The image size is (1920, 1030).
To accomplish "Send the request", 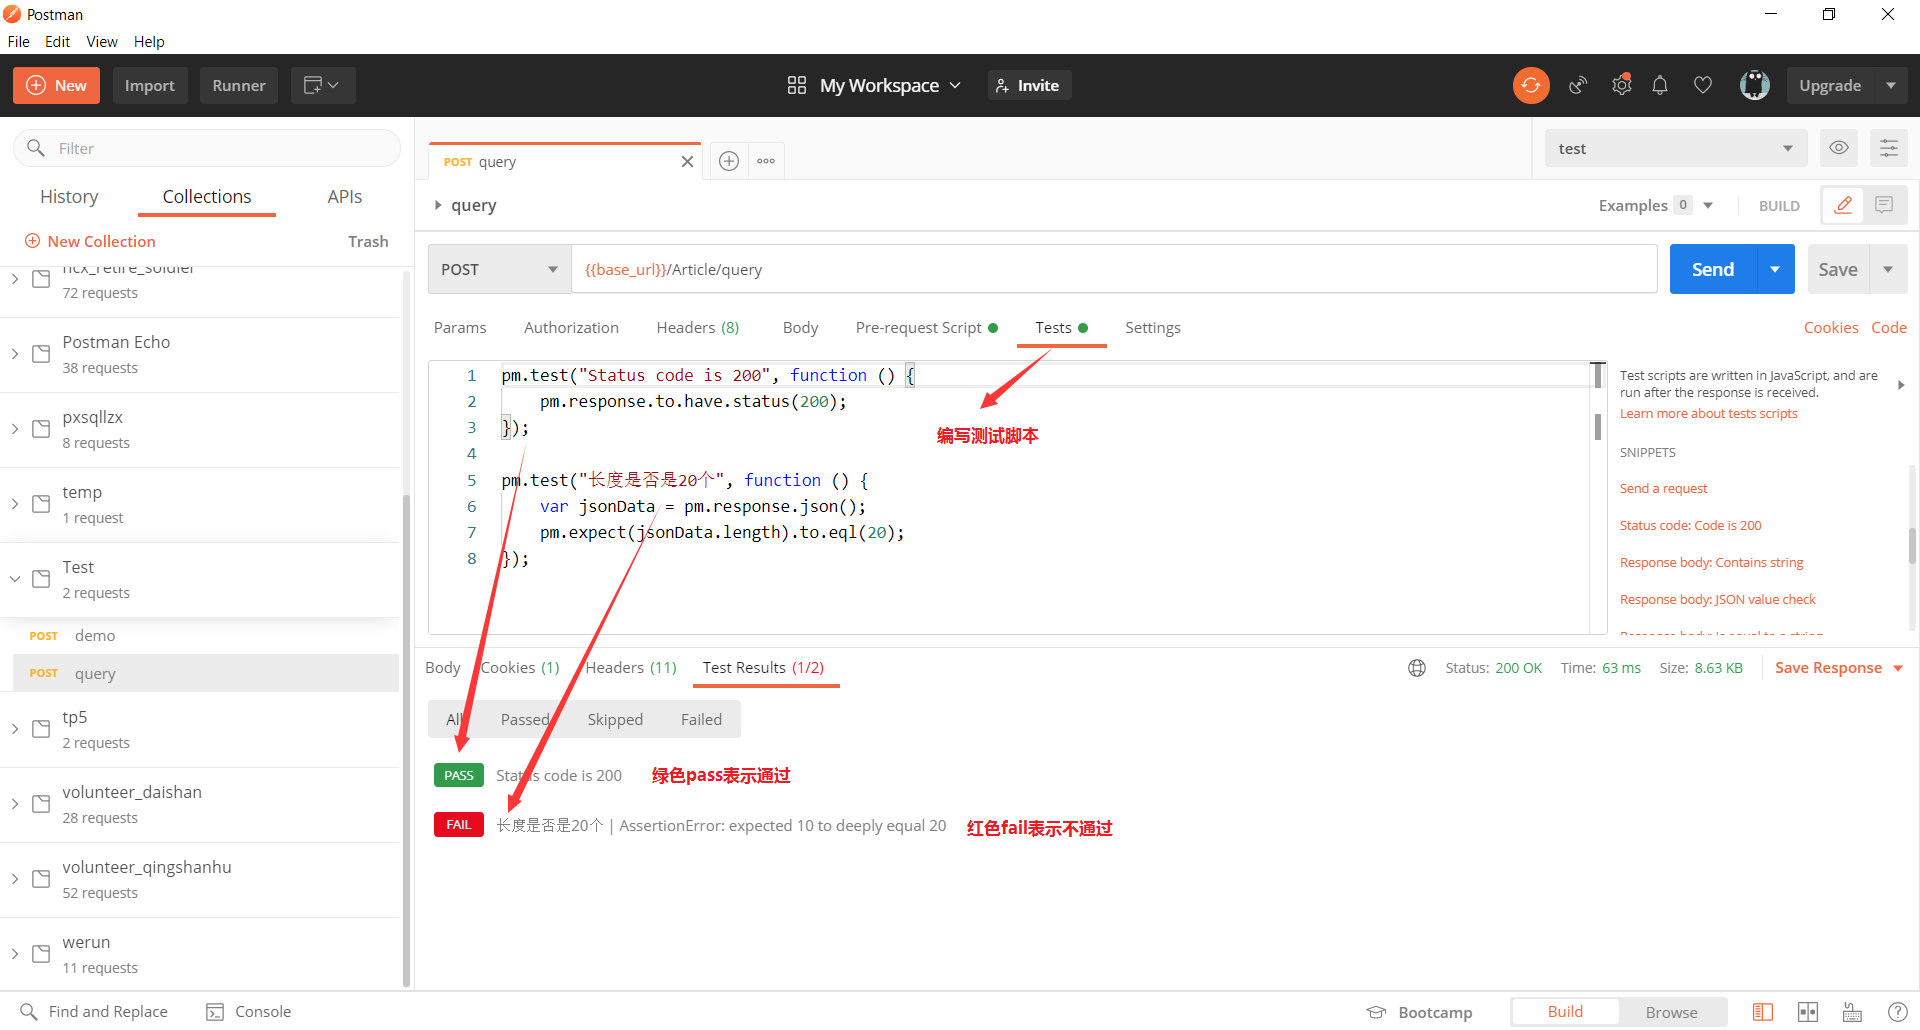I will click(1713, 270).
